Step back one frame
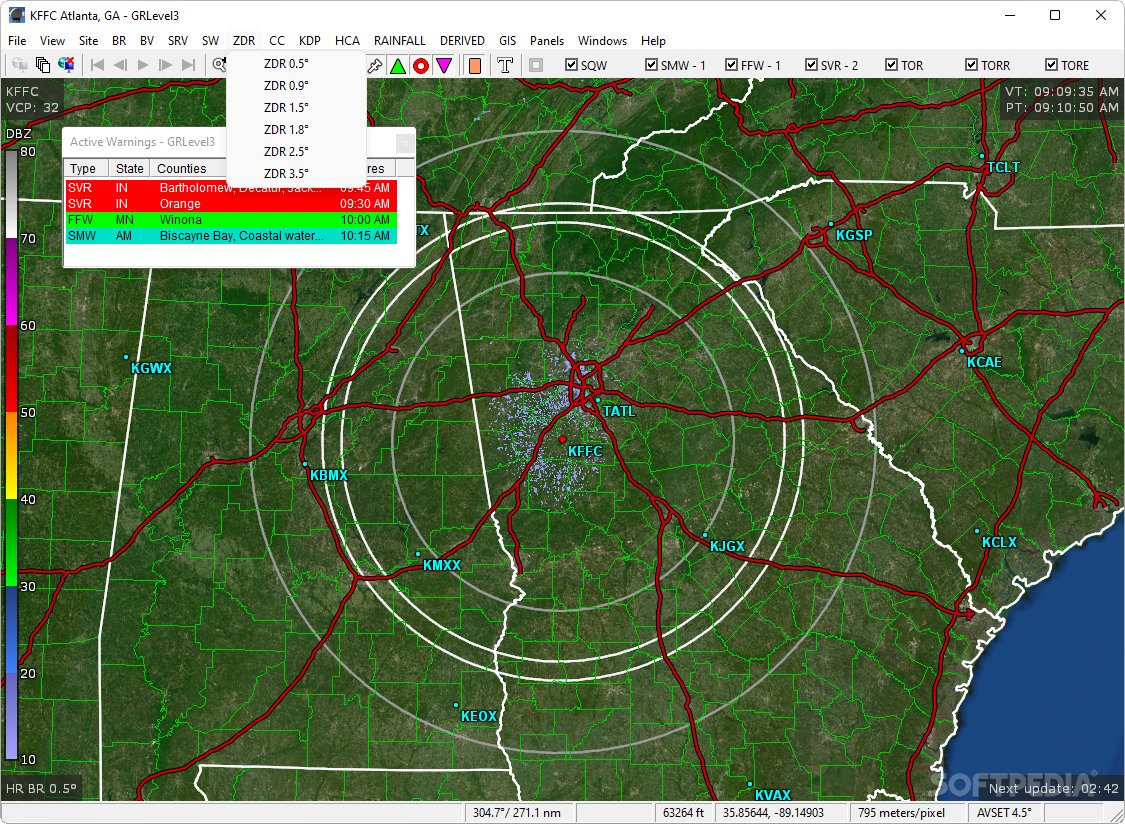1125x824 pixels. pos(121,65)
